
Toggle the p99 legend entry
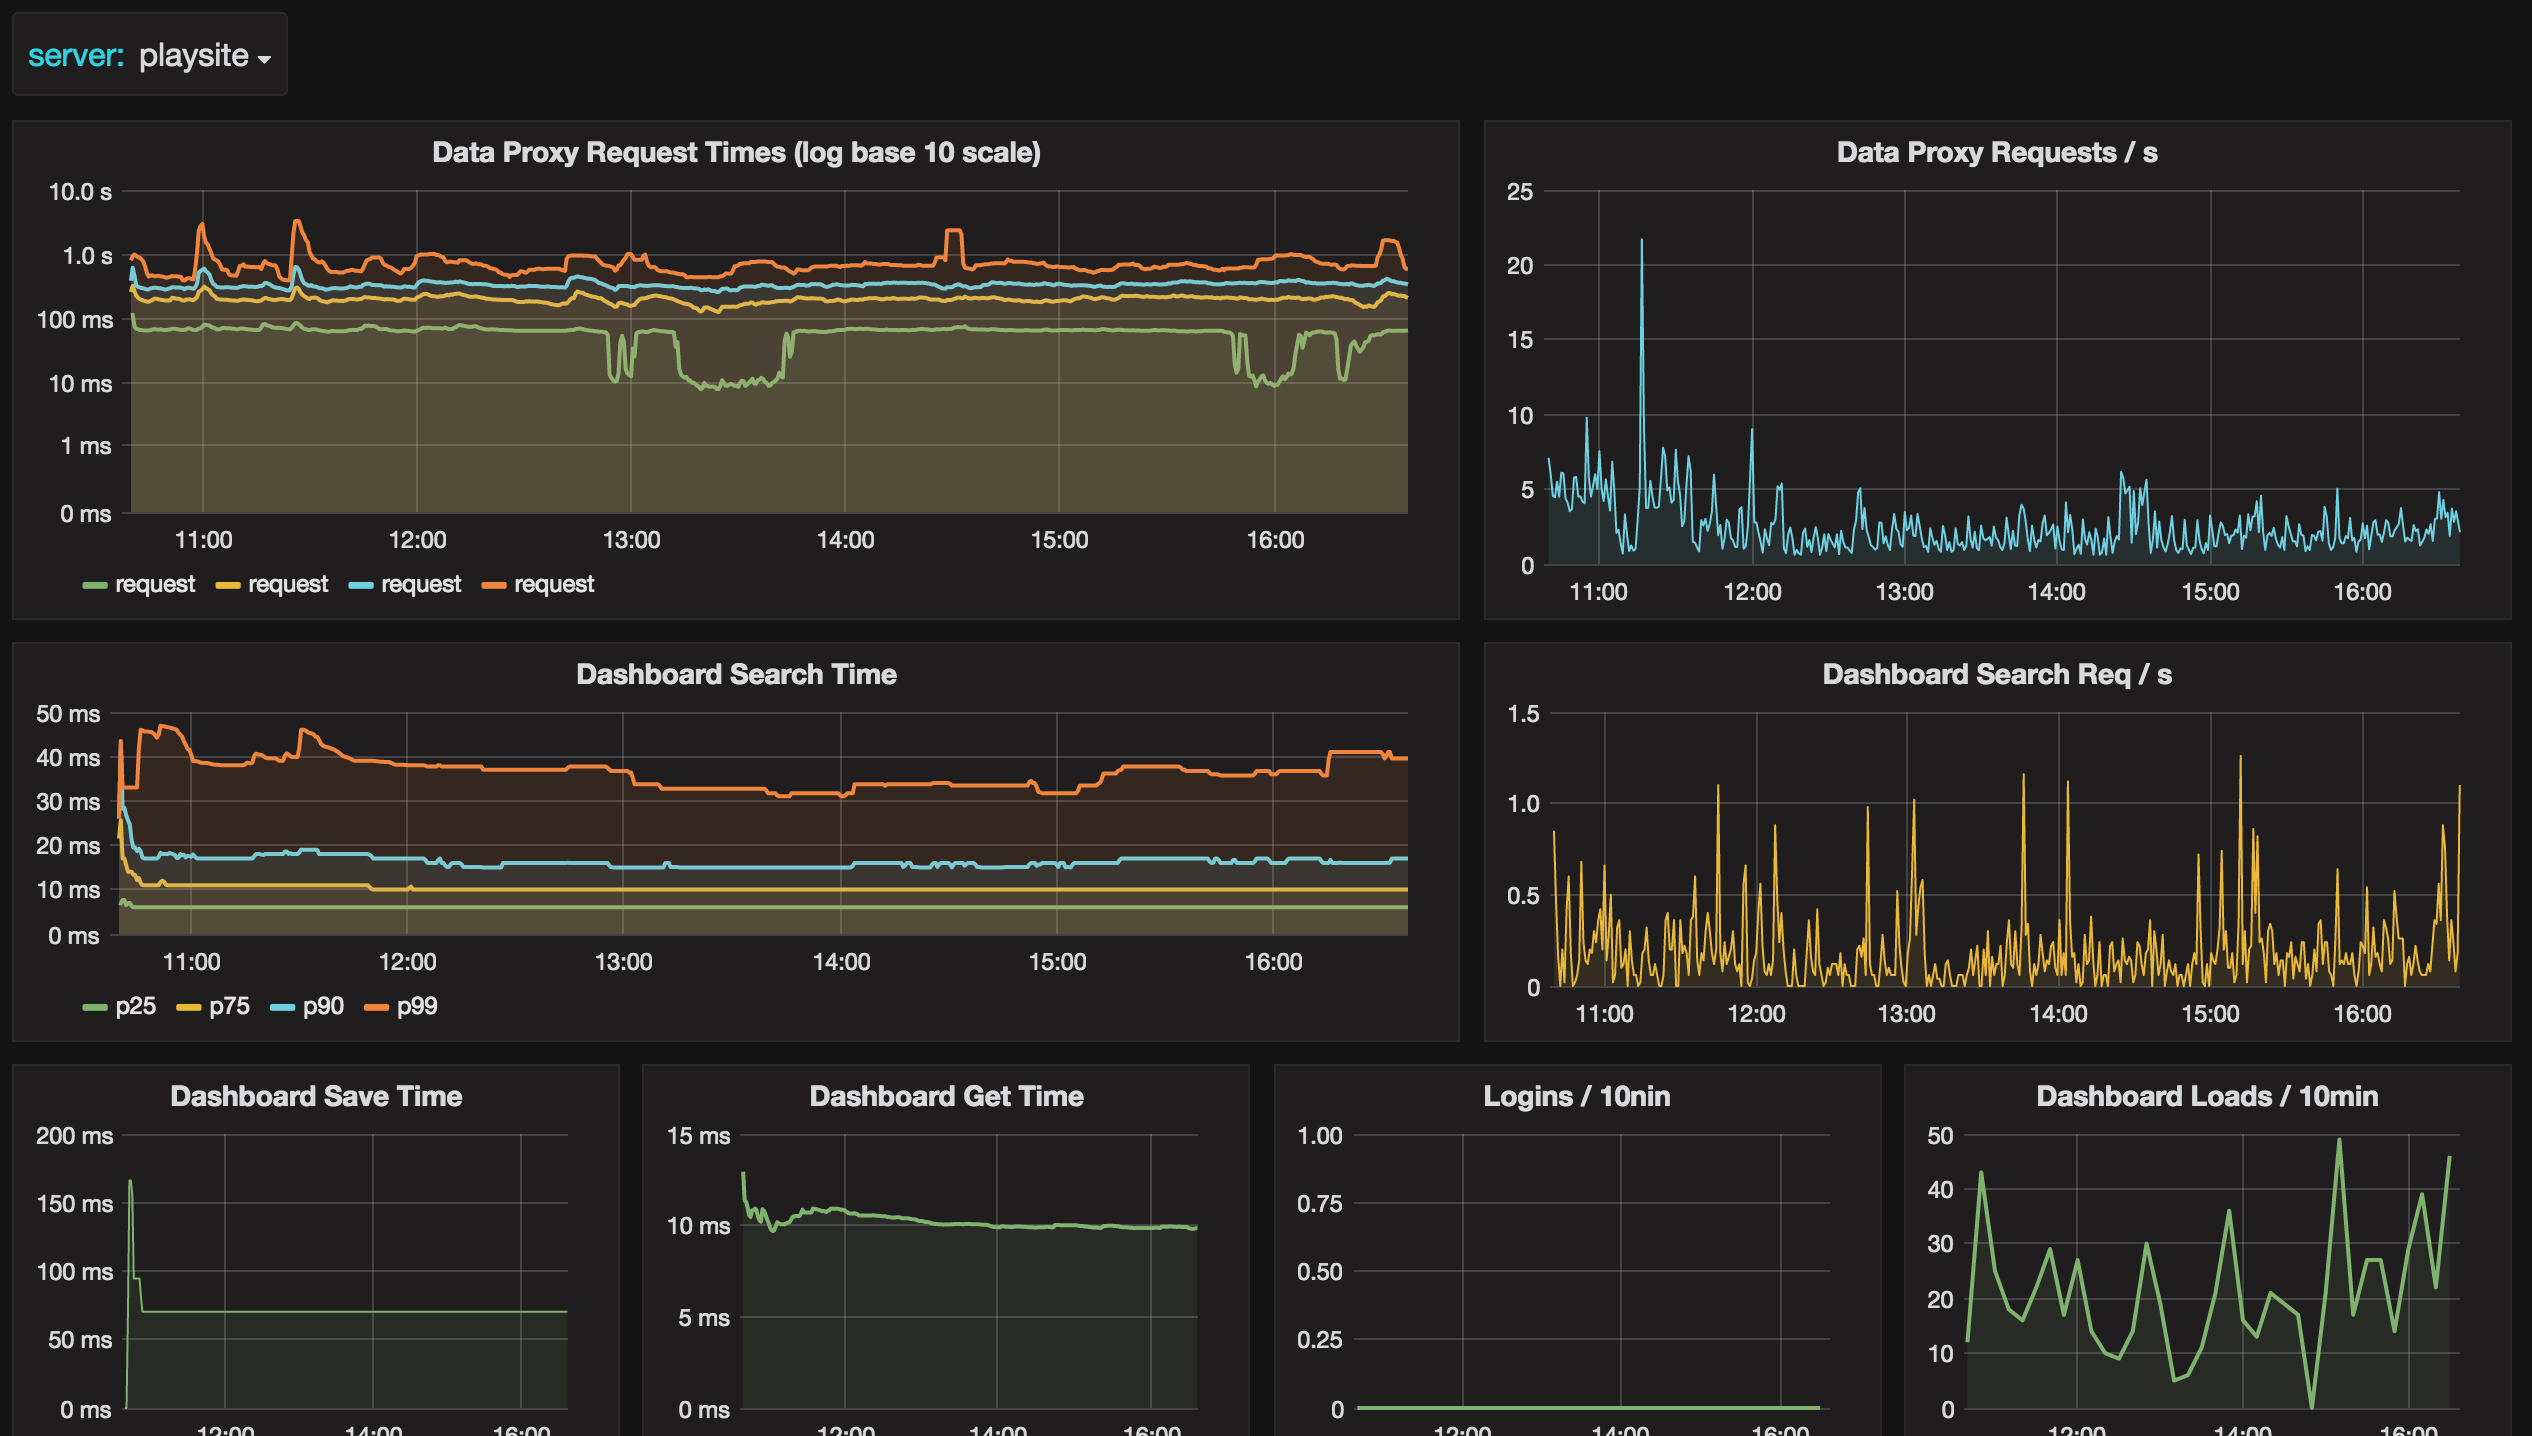point(417,1006)
